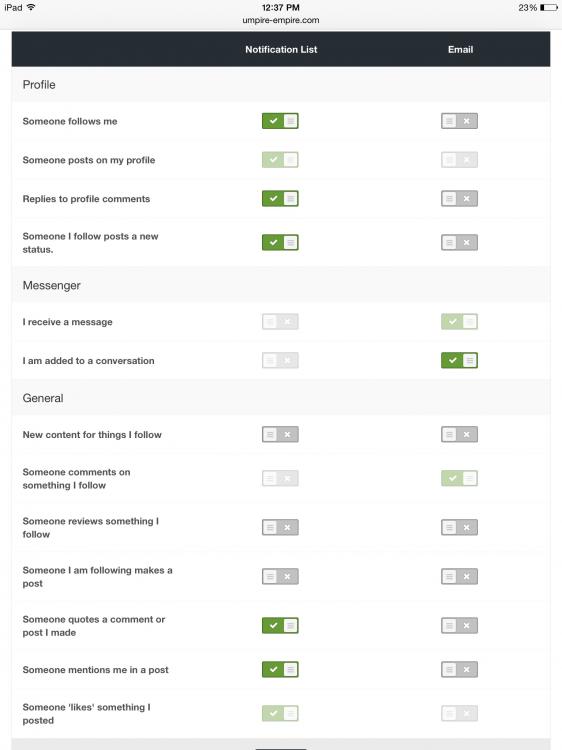Disable notification list for Someone follows me
The image size is (562, 750).
click(280, 121)
